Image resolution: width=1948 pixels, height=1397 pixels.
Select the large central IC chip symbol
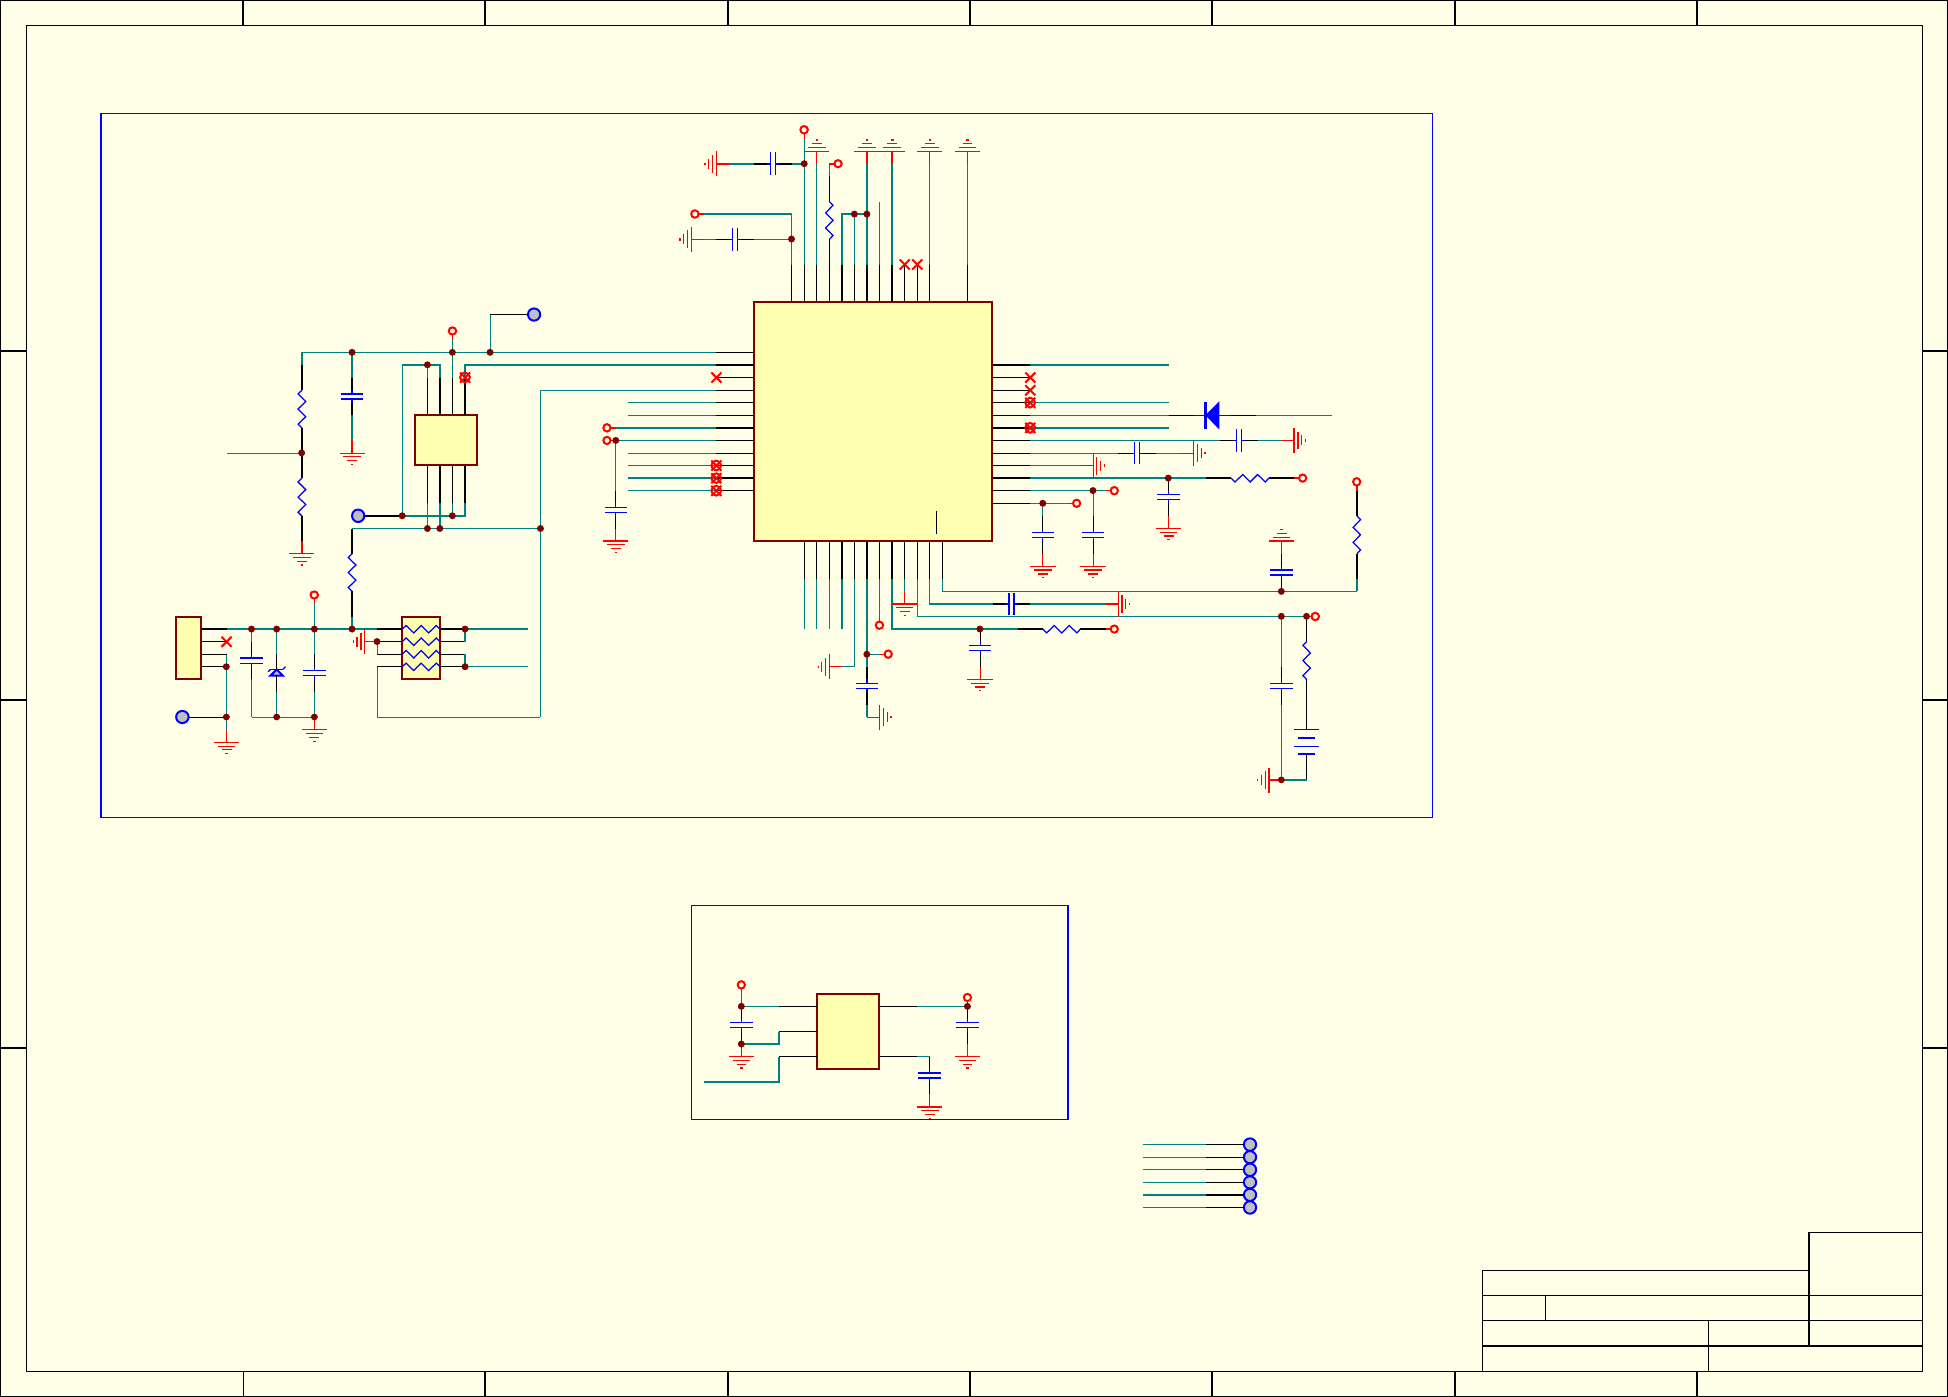(x=872, y=421)
